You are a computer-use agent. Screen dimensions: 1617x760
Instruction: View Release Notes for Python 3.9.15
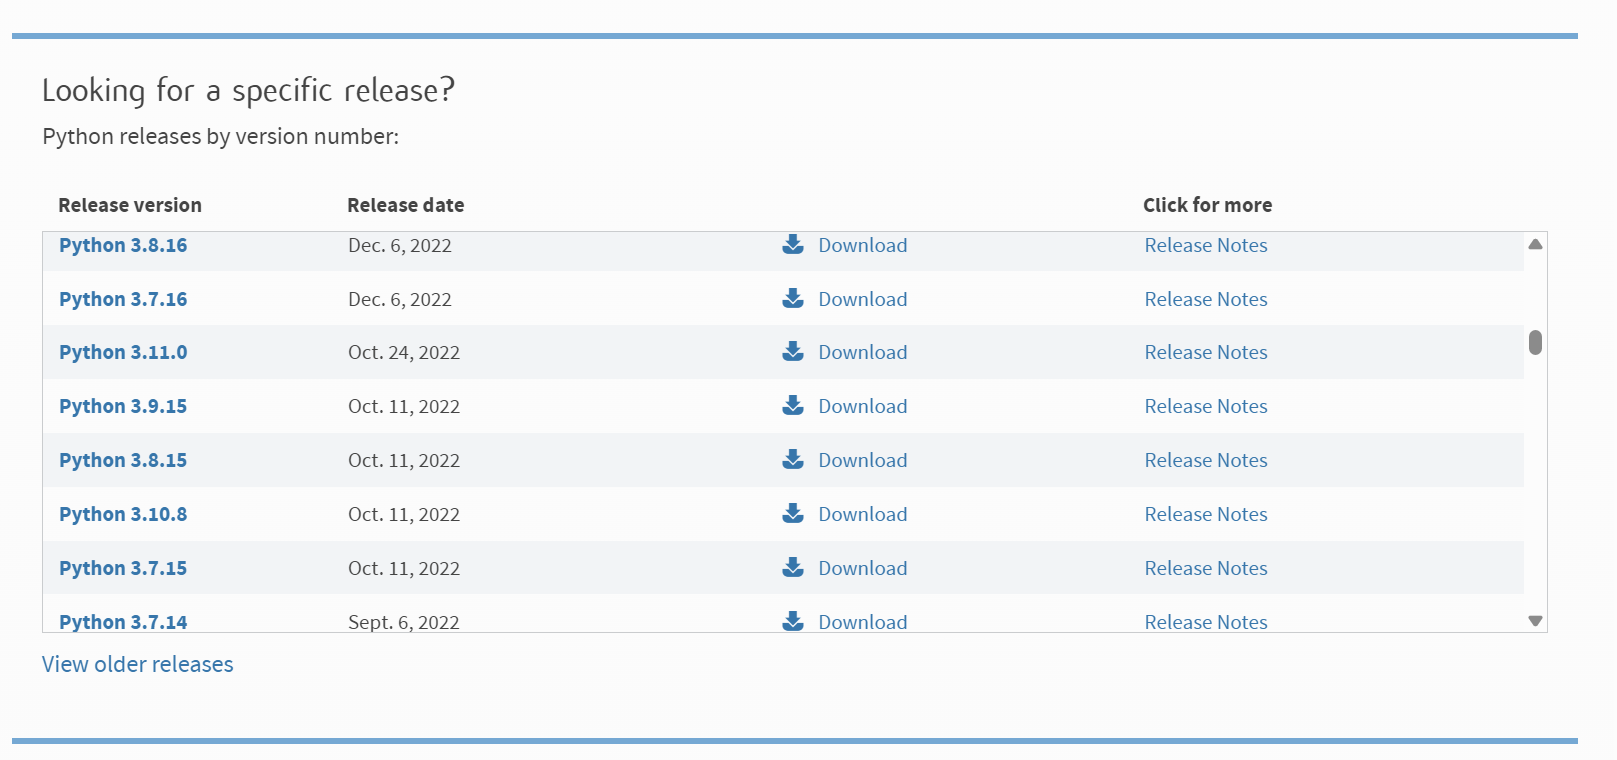(x=1206, y=406)
